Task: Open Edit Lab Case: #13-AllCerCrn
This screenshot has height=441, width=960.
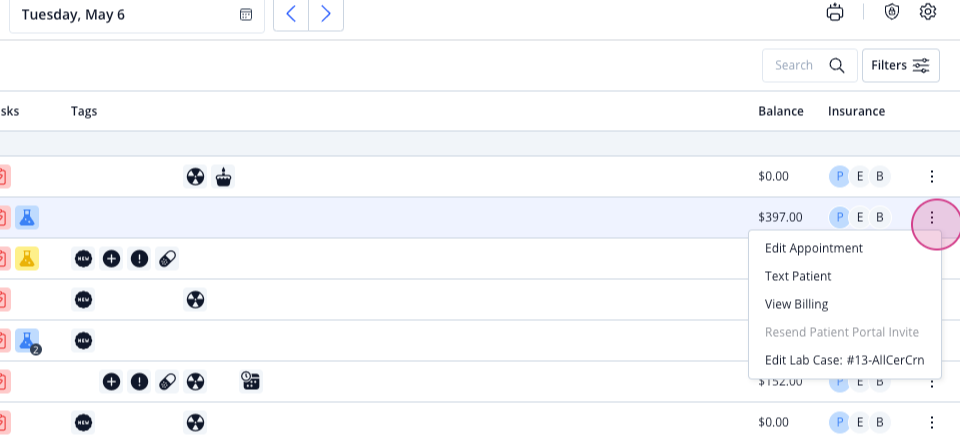Action: coord(844,360)
